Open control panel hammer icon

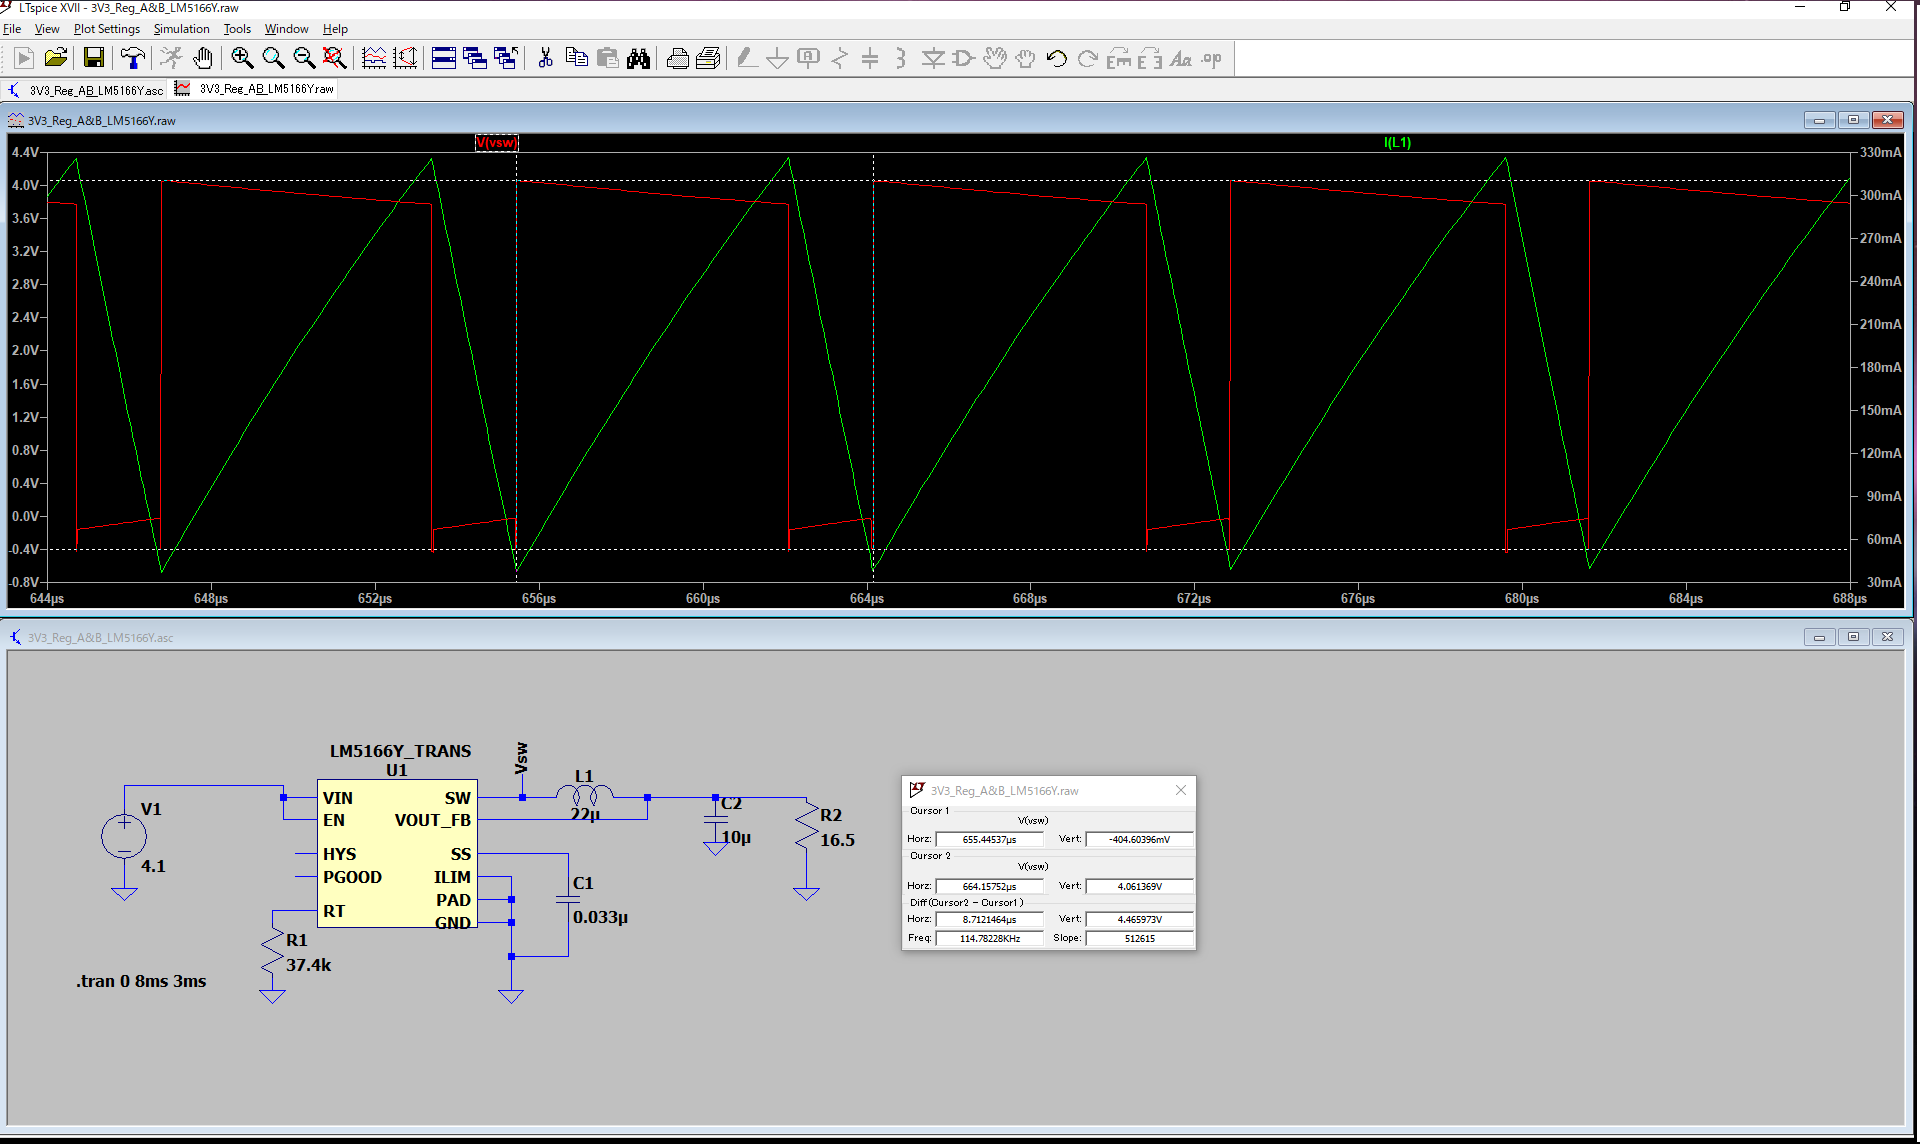[x=132, y=58]
